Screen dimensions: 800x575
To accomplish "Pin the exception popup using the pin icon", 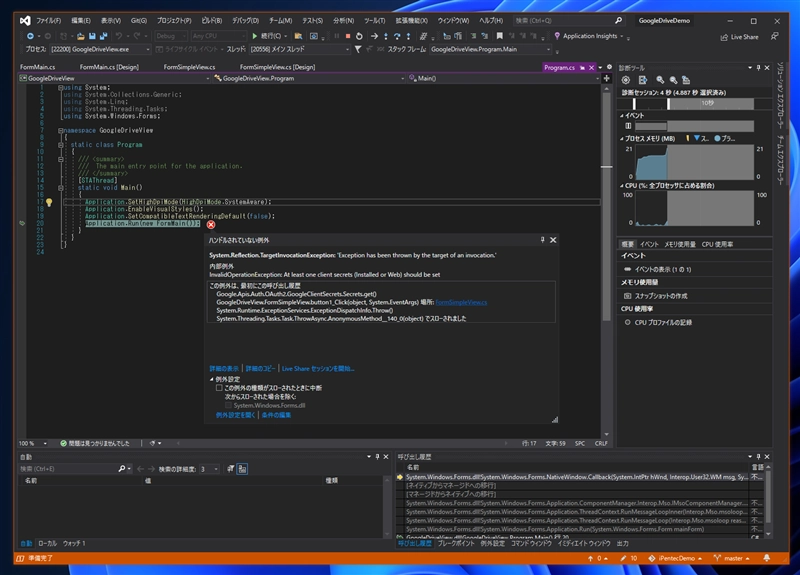I will coord(542,240).
